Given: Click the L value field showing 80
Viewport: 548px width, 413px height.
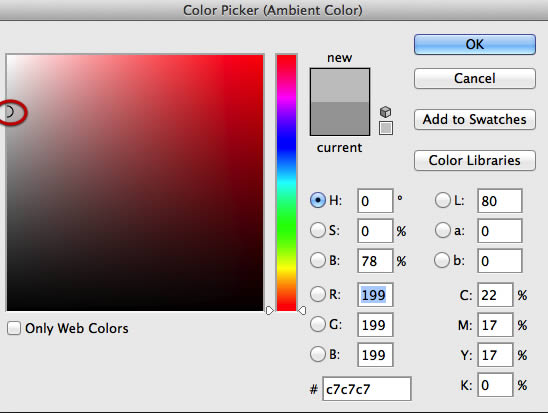Looking at the screenshot, I should [x=500, y=201].
